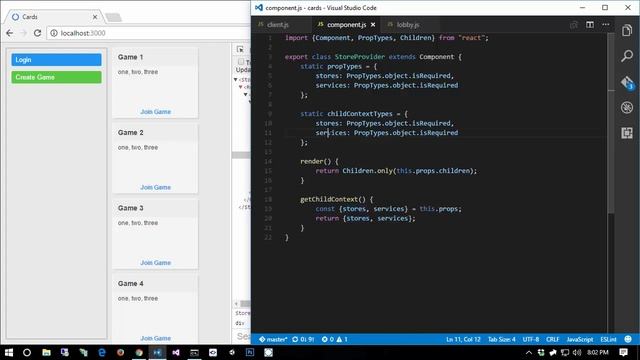Open the feedback smiley in the status bar
The height and width of the screenshot is (360, 640).
coord(628,339)
